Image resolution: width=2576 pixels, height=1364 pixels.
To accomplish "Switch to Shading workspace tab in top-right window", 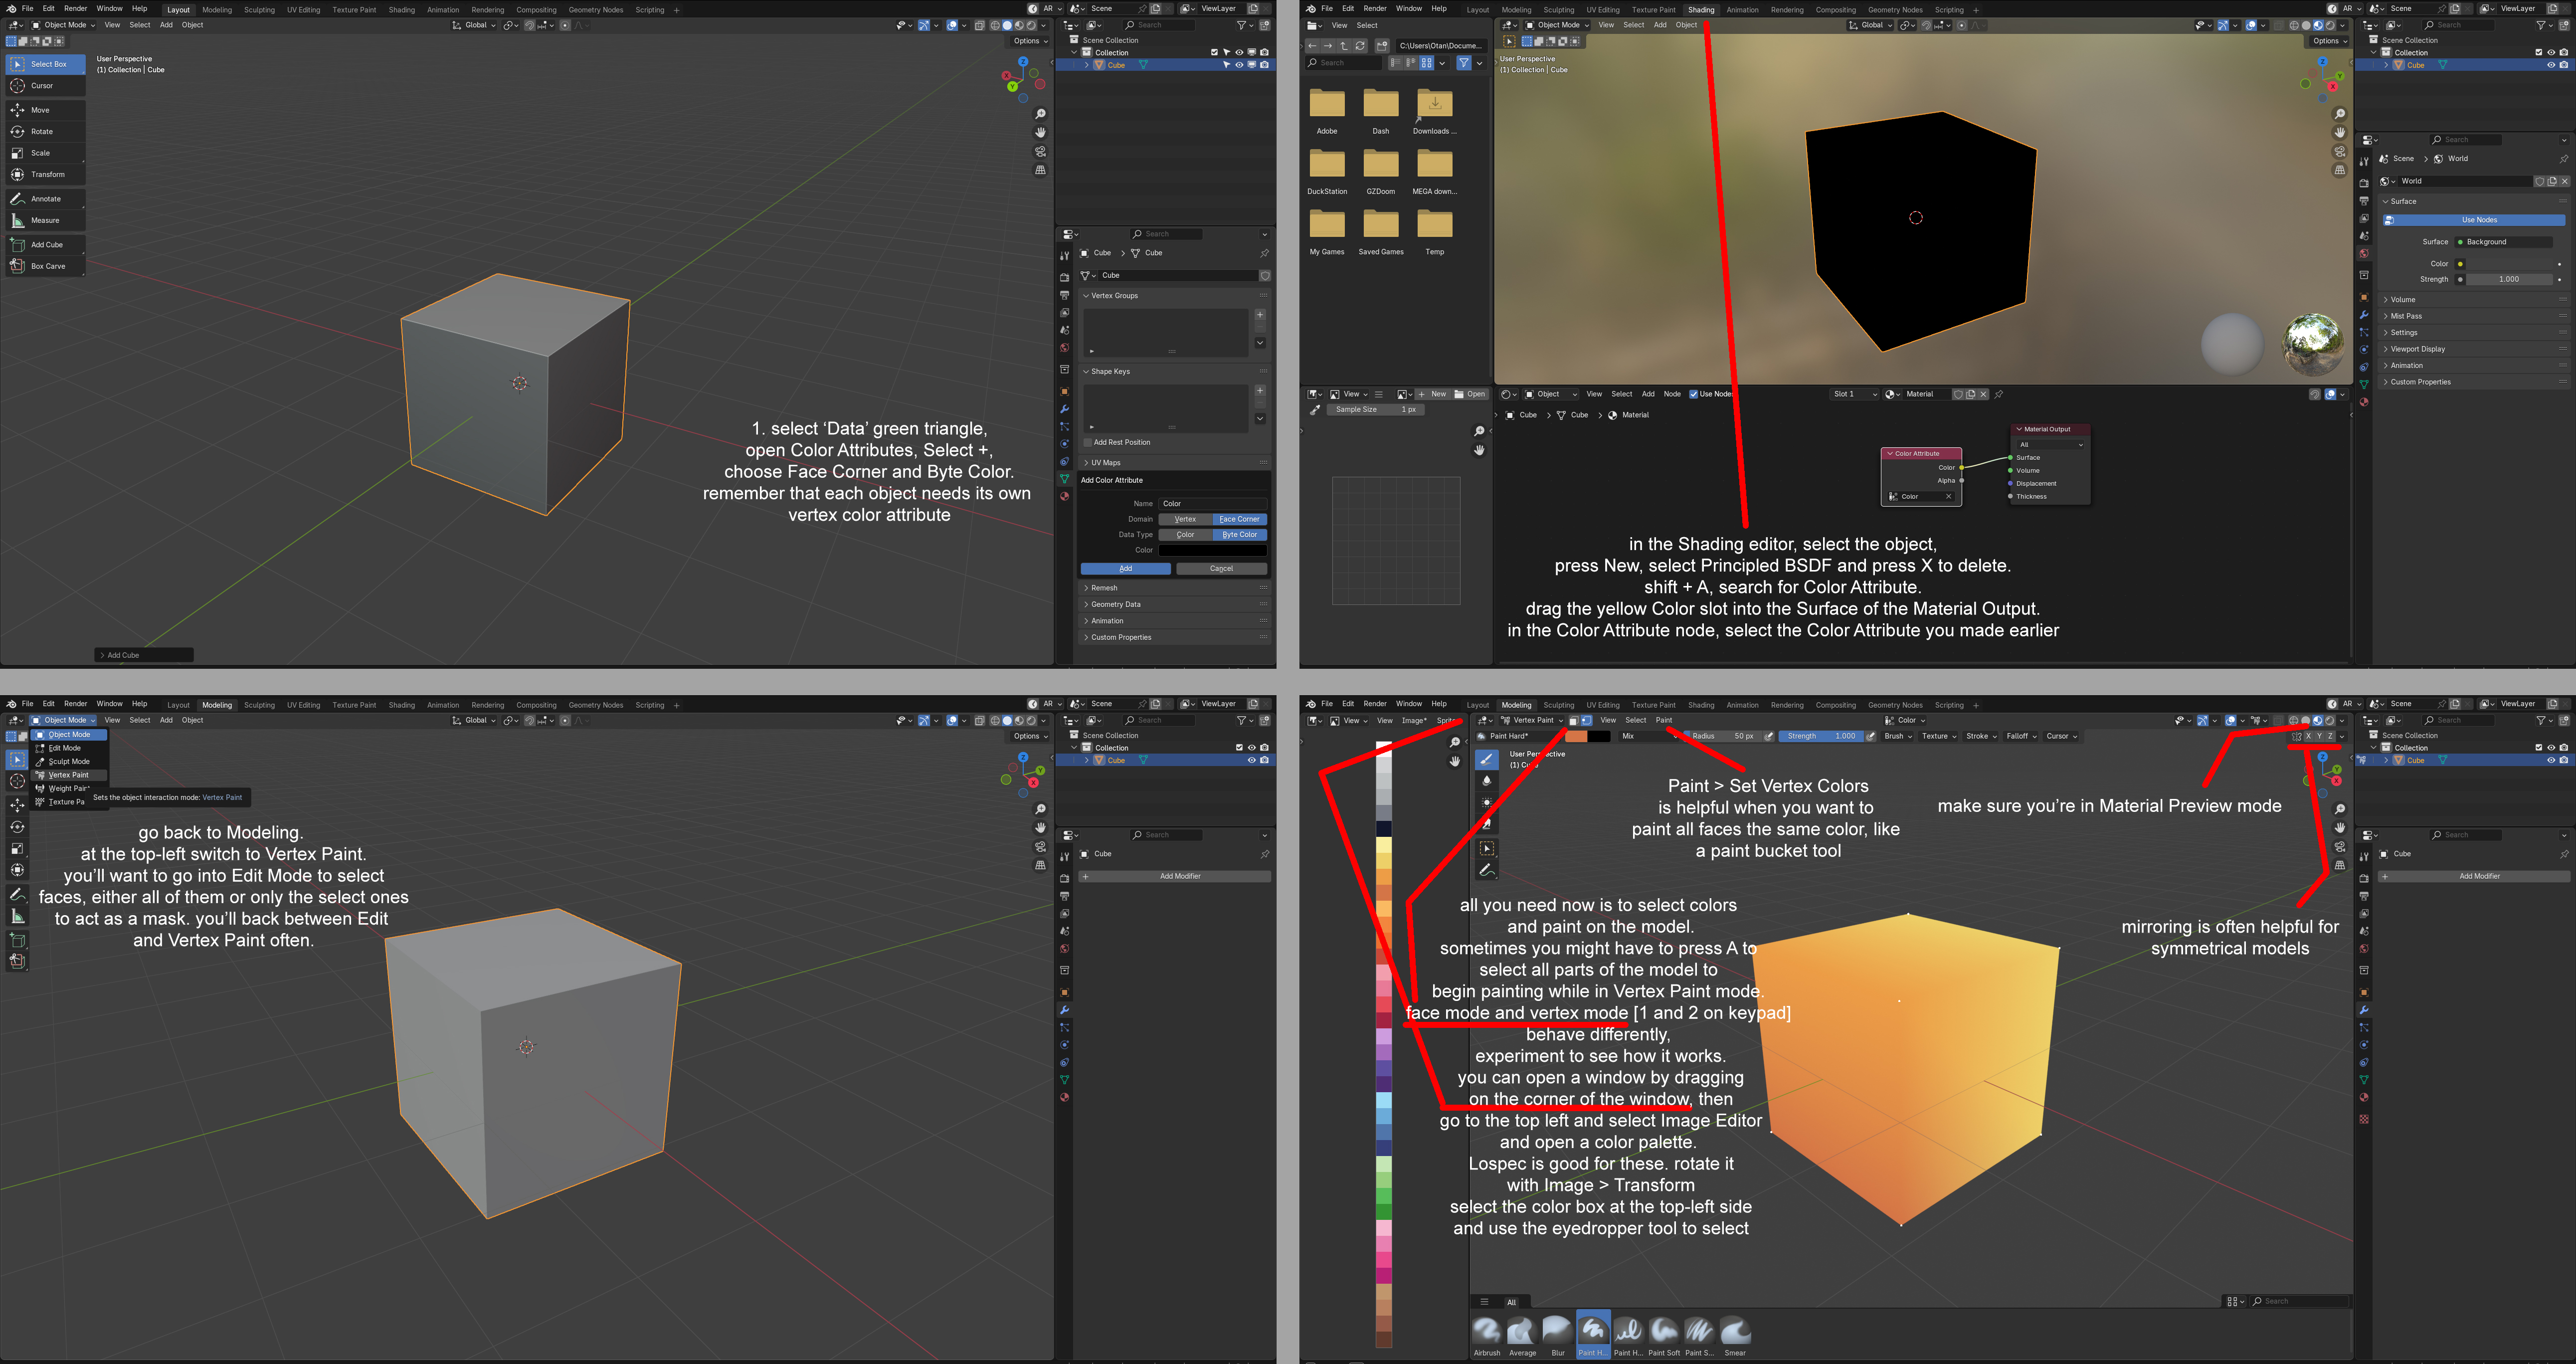I will (1701, 9).
